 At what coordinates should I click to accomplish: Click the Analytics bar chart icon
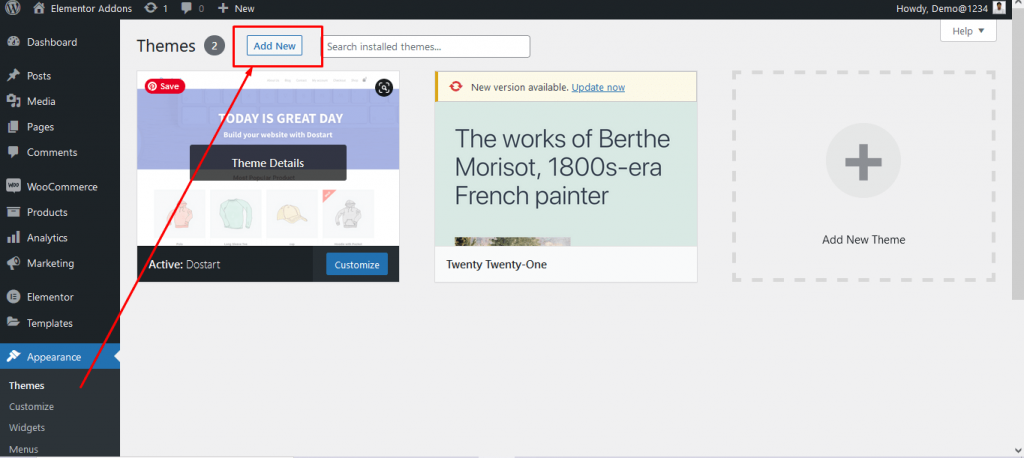[x=13, y=237]
